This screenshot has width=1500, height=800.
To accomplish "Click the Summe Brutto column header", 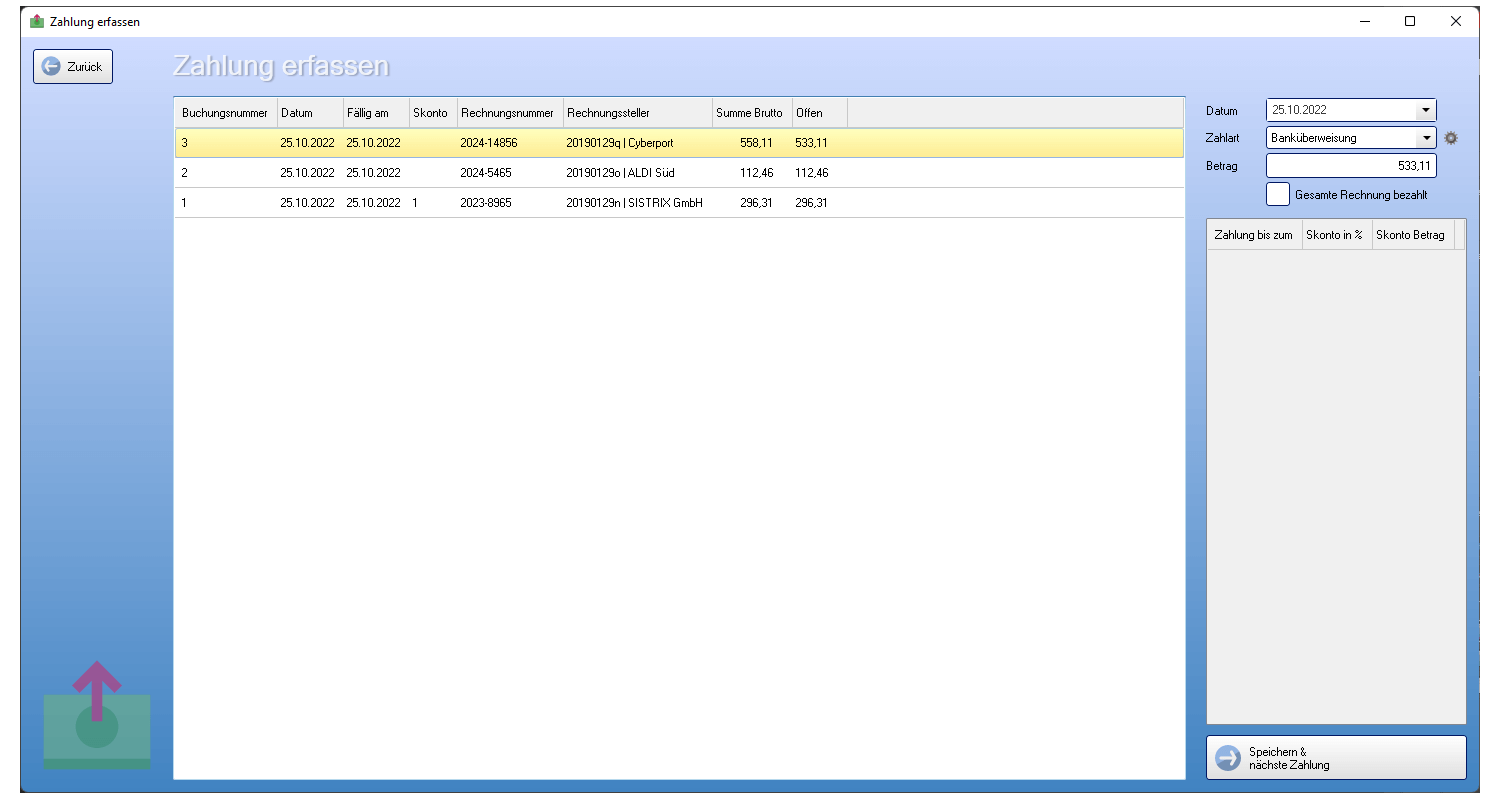I will point(751,113).
